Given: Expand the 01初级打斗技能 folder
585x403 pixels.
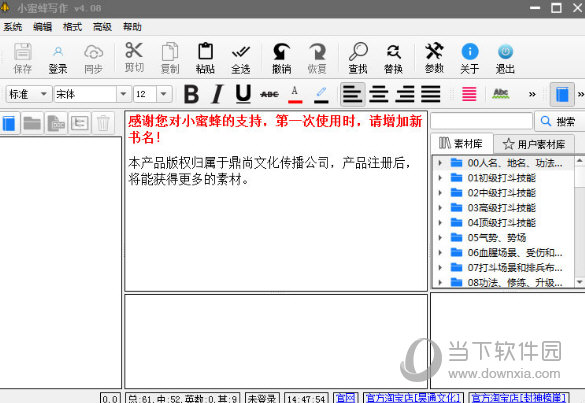Looking at the screenshot, I should (440, 178).
